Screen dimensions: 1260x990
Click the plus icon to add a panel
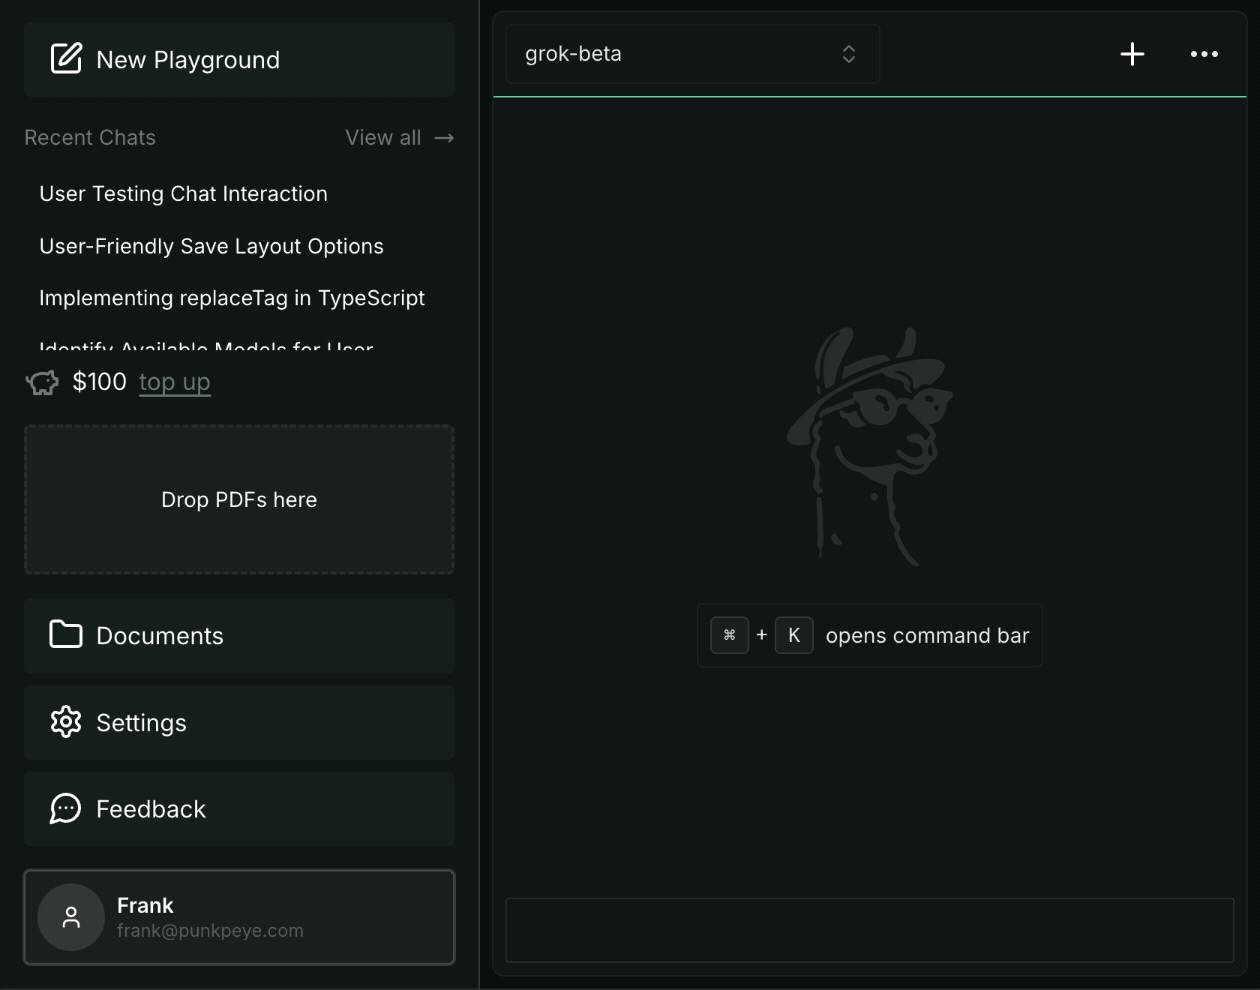1132,54
